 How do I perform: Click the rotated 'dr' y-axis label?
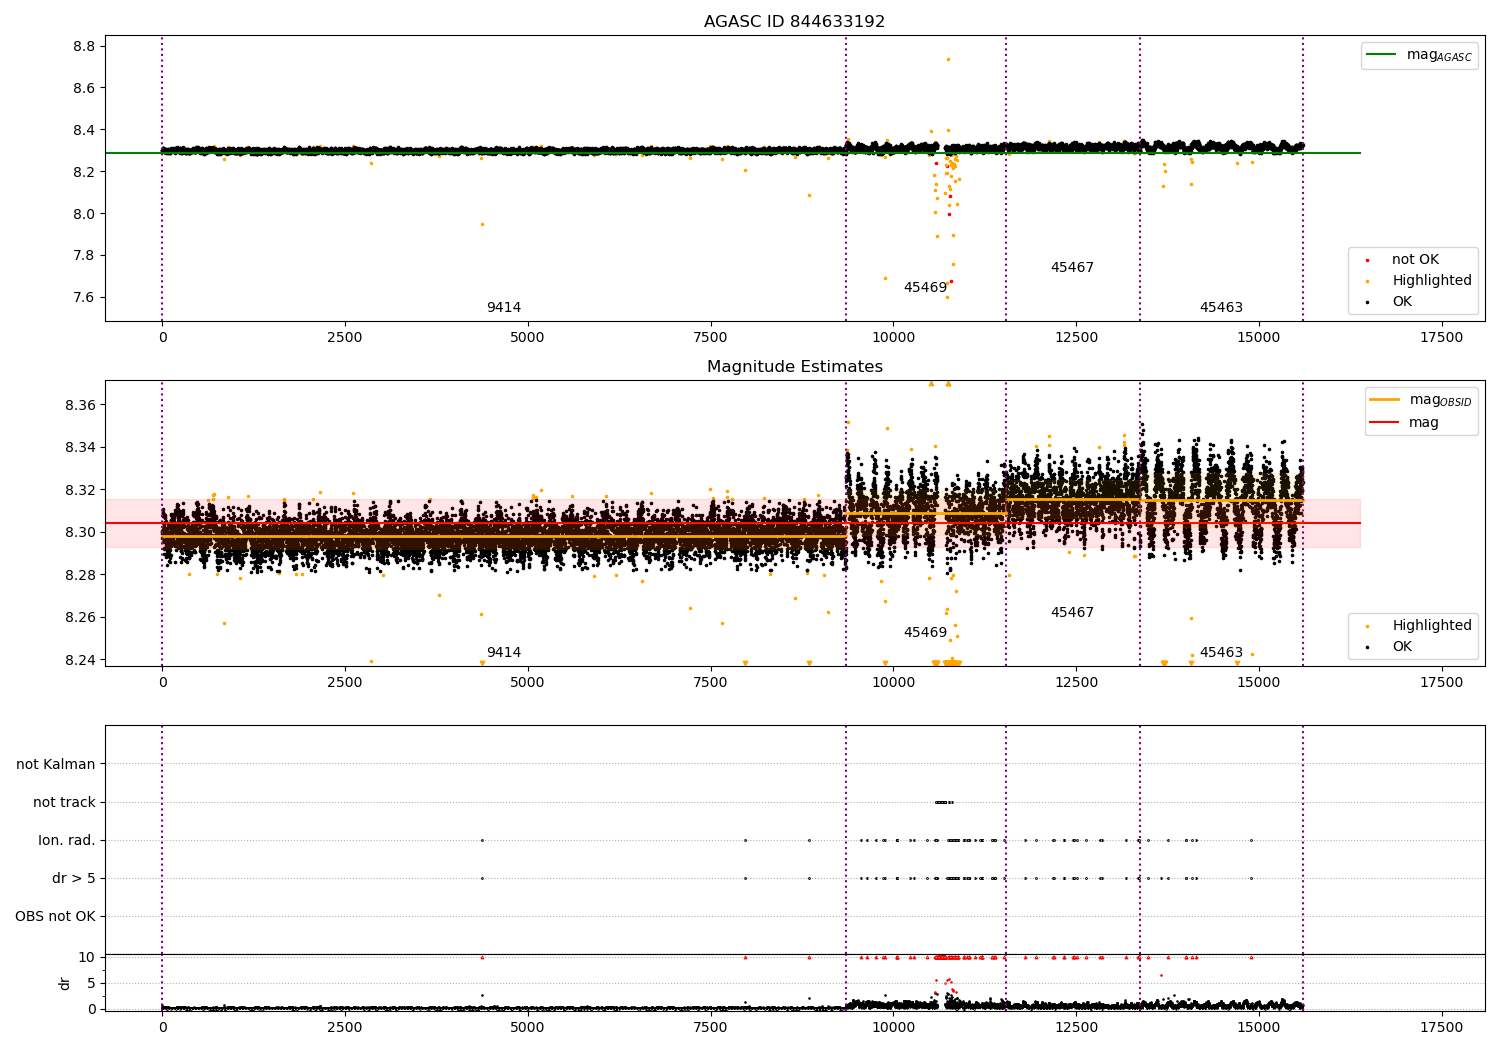click(65, 983)
